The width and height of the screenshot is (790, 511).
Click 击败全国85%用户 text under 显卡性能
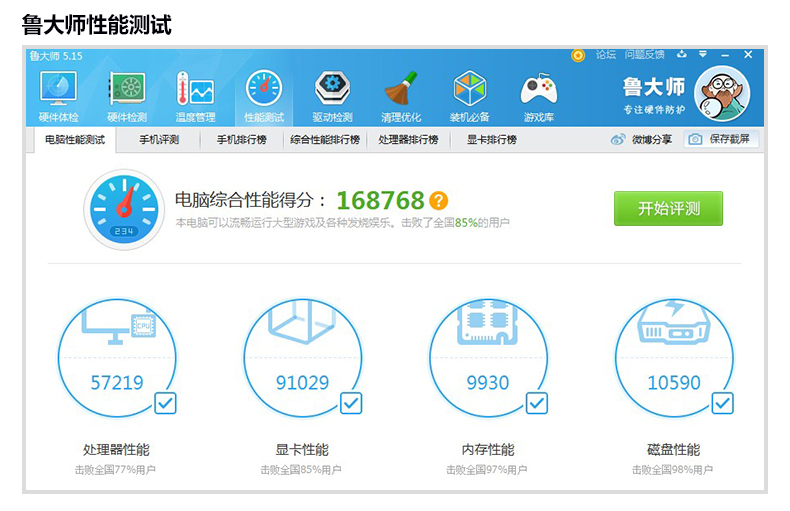(301, 470)
